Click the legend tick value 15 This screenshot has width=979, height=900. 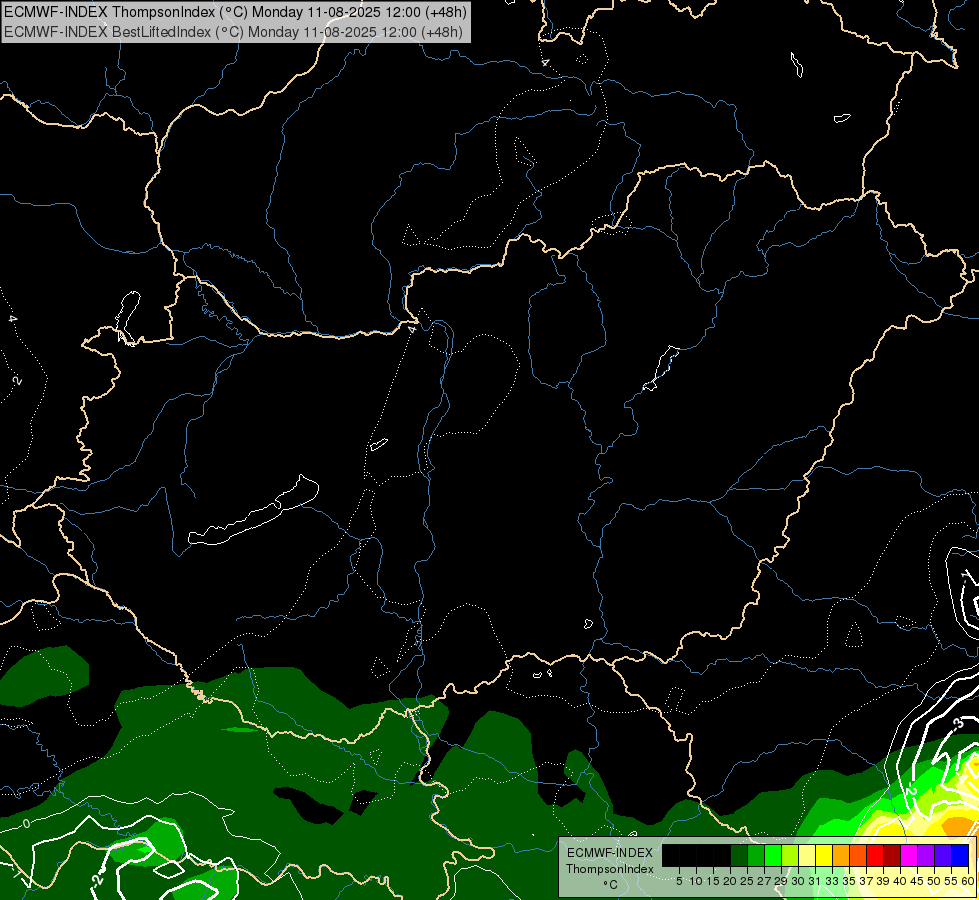click(x=713, y=881)
